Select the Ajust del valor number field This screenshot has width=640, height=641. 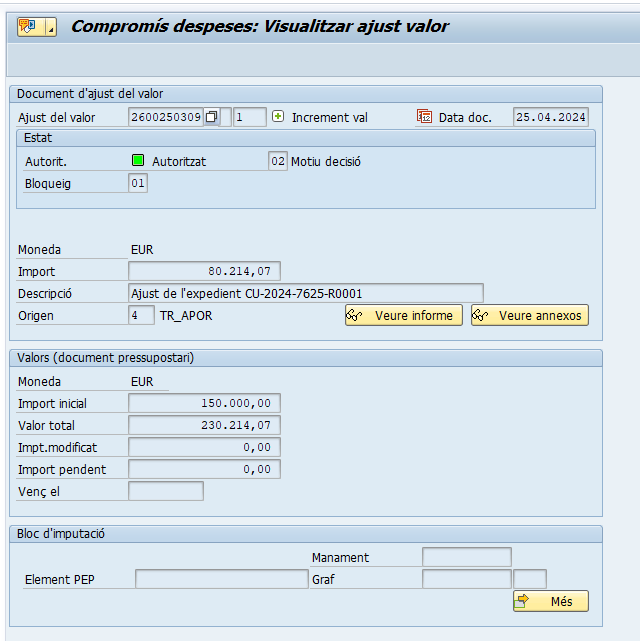pos(166,117)
